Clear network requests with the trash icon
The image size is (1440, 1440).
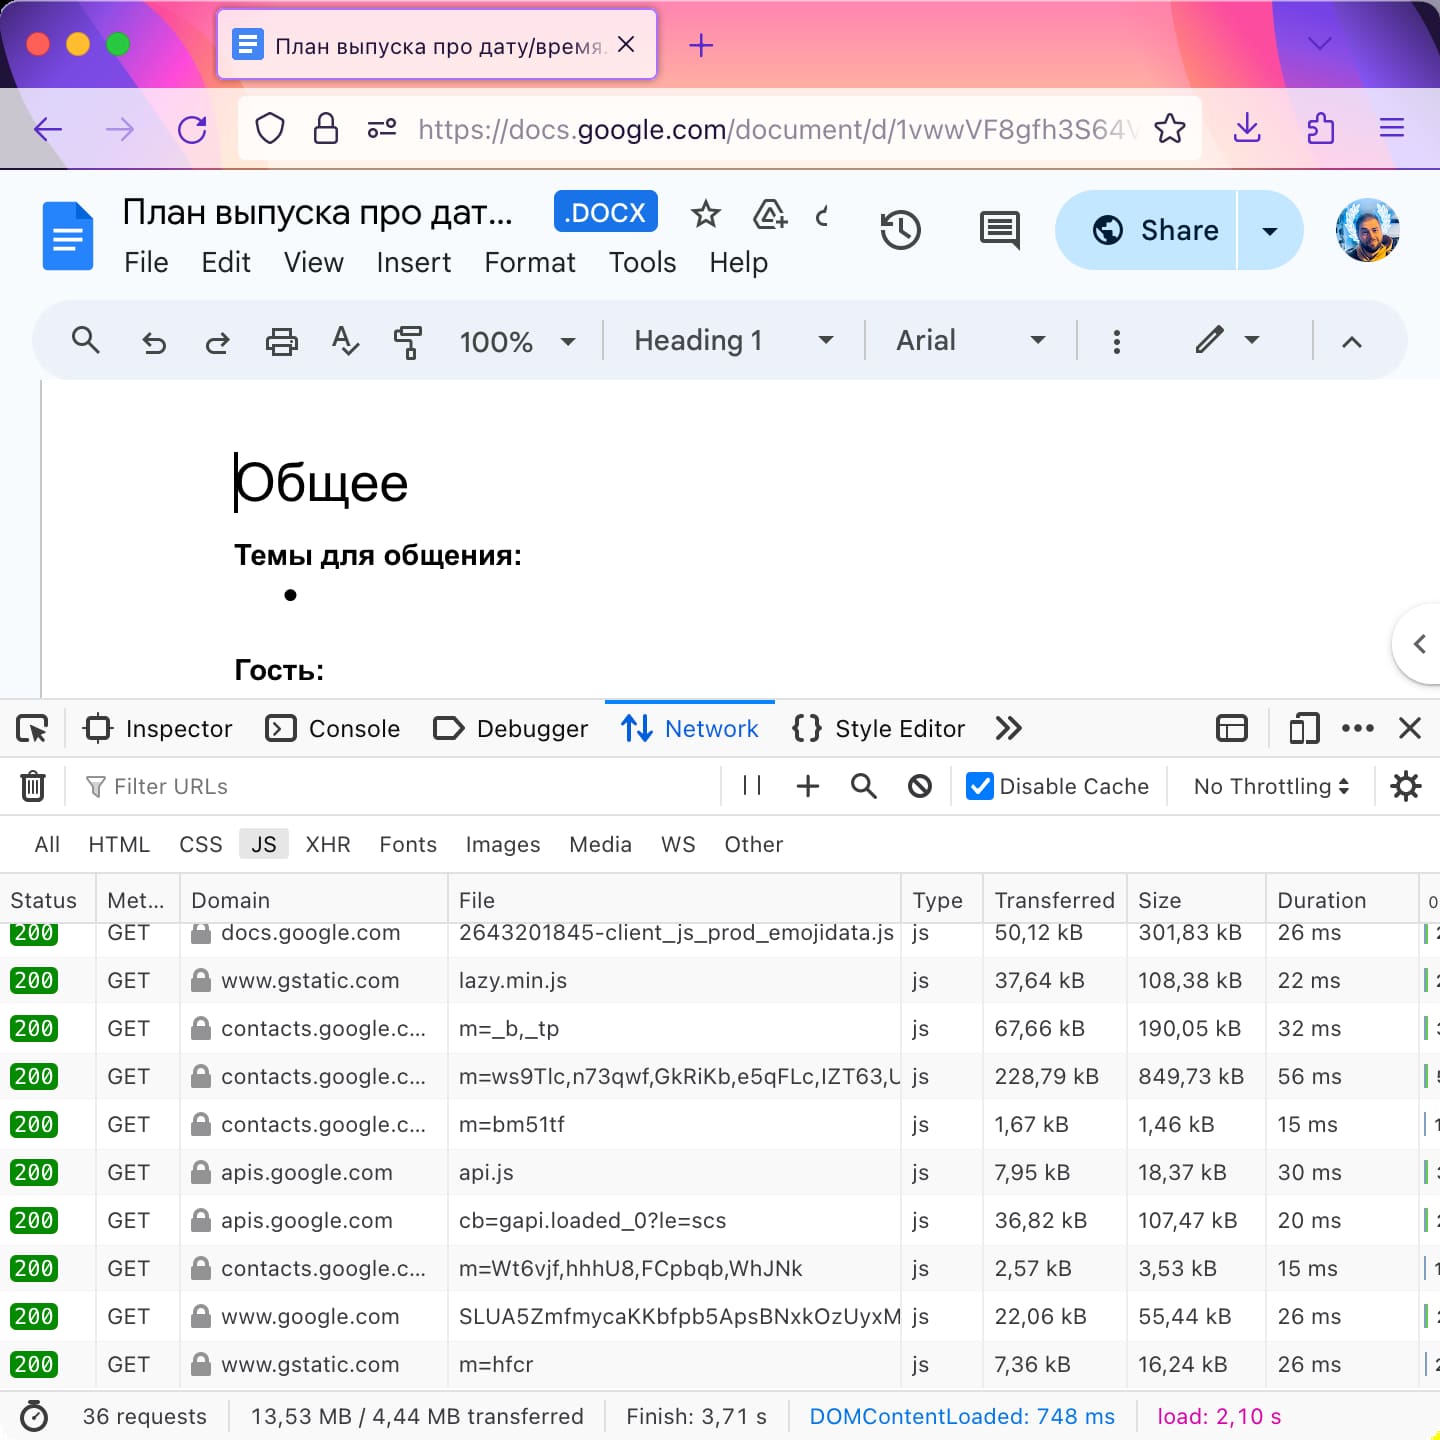click(33, 786)
